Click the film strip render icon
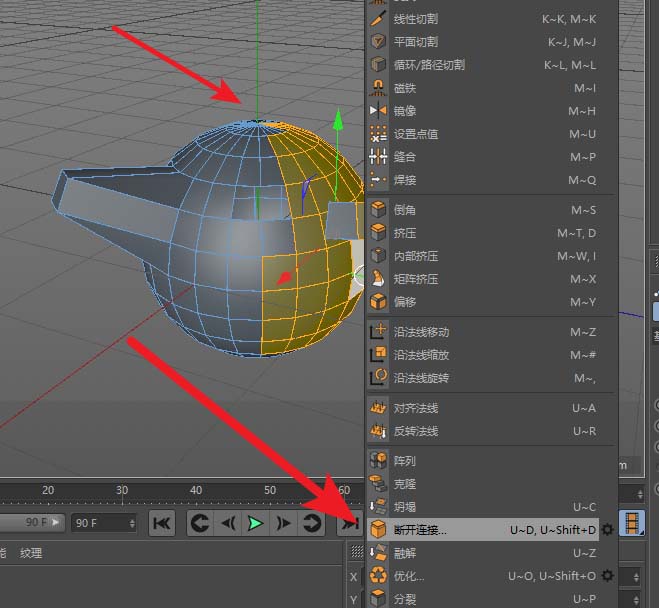The width and height of the screenshot is (659, 608). [x=633, y=522]
